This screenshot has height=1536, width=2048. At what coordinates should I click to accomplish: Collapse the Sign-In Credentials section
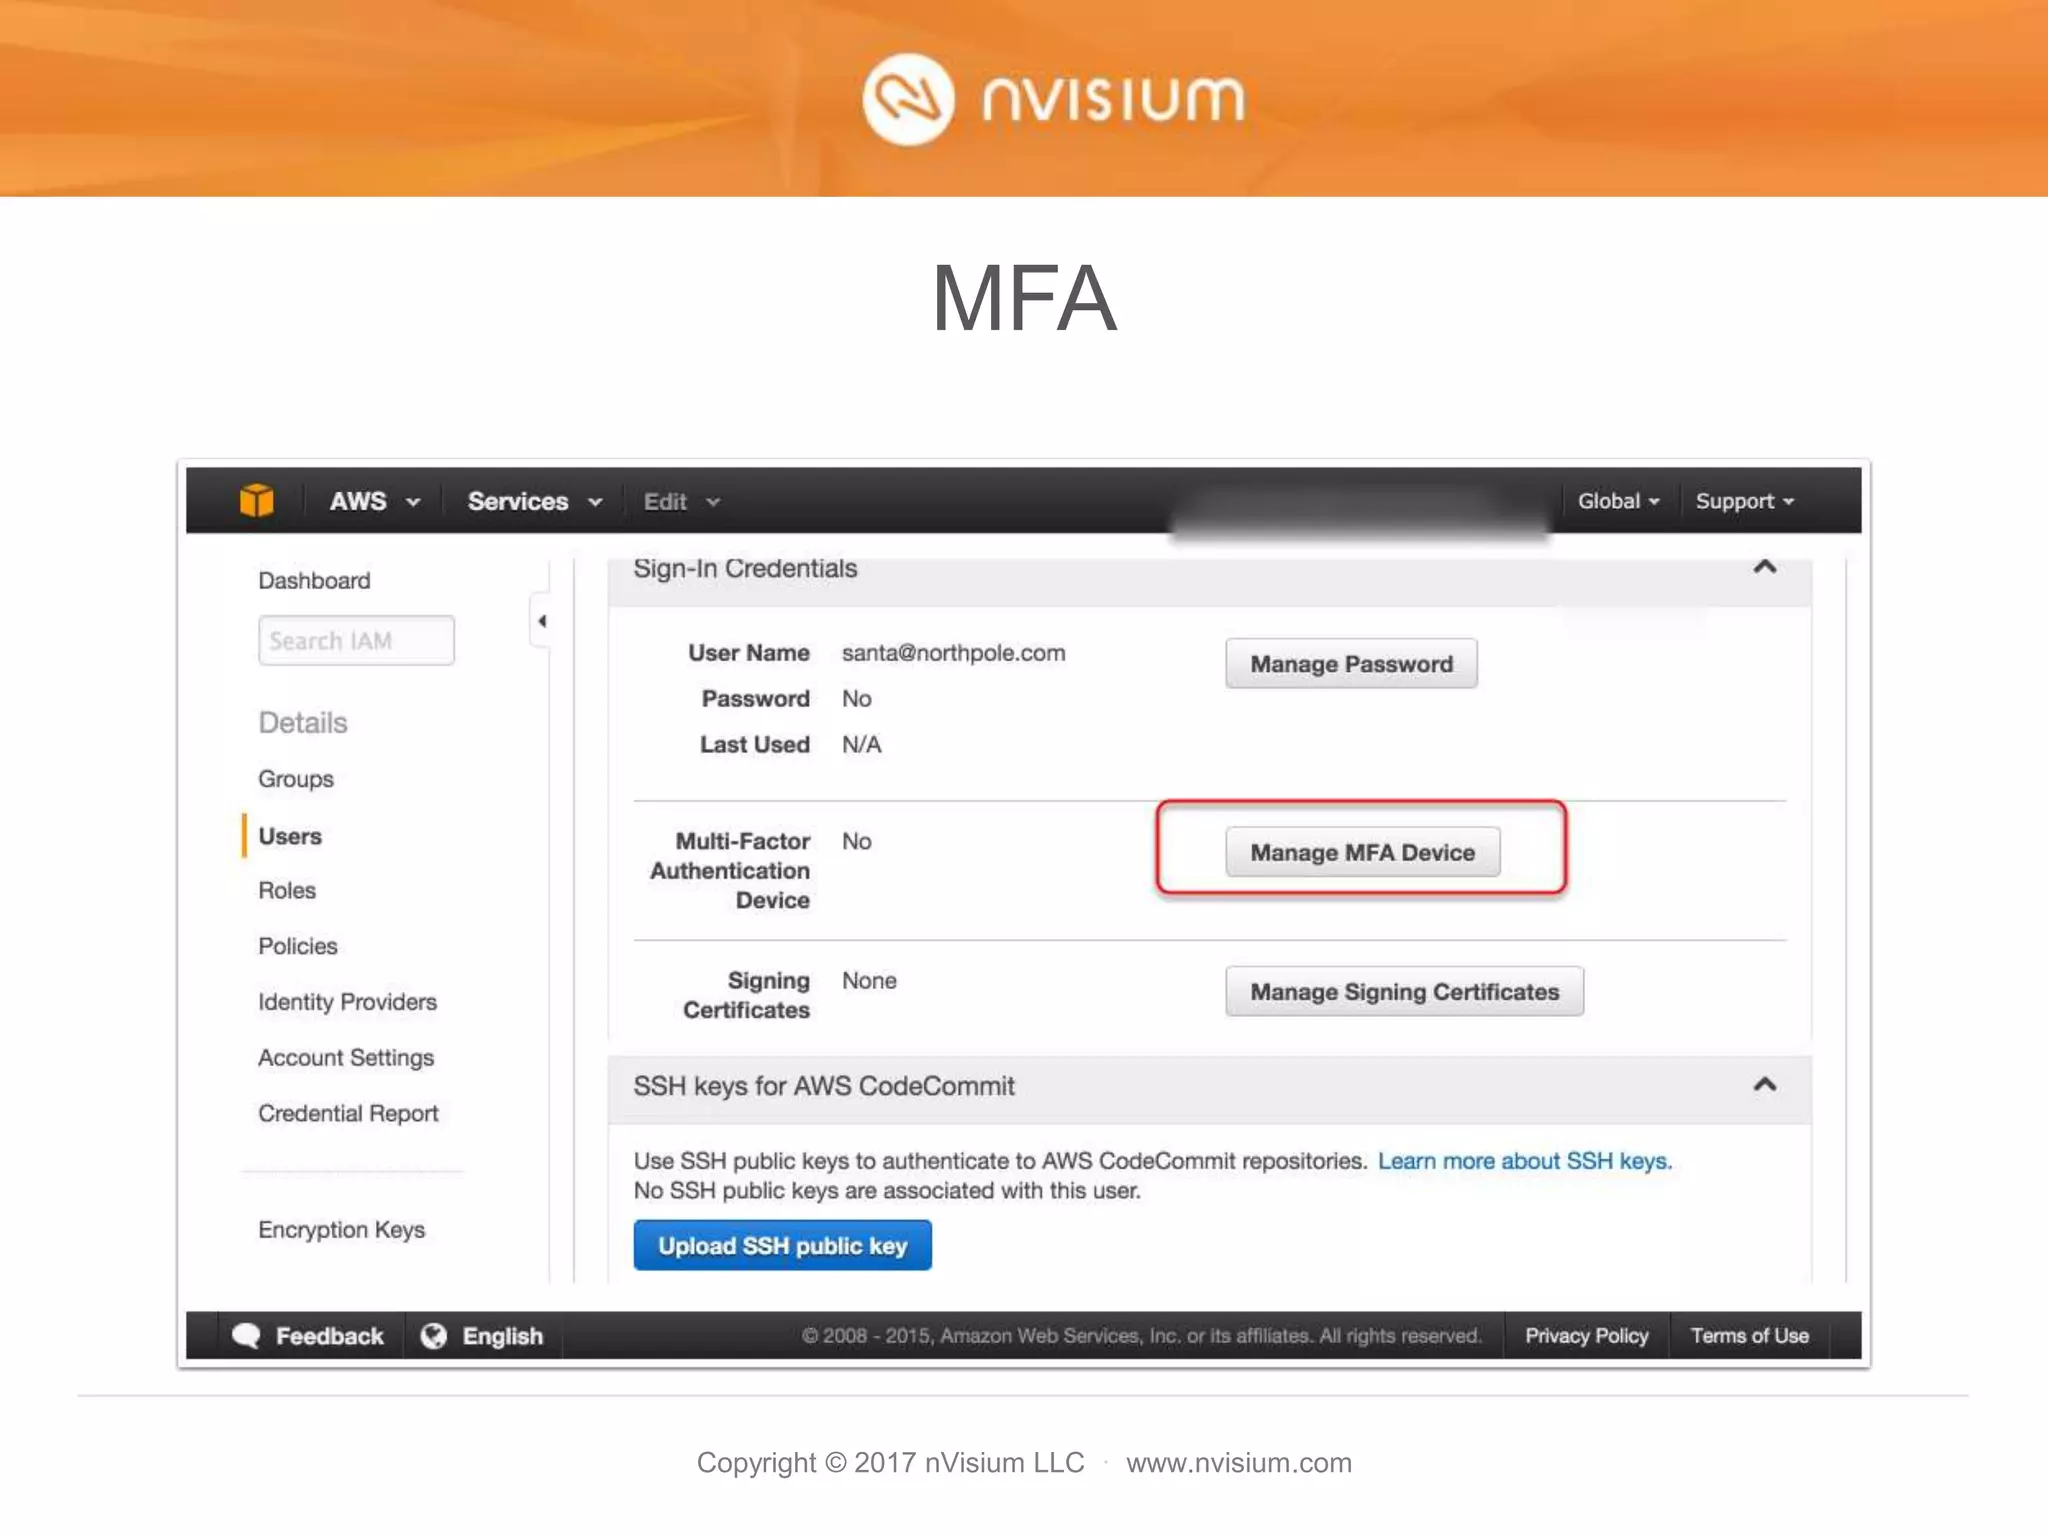click(x=1764, y=567)
